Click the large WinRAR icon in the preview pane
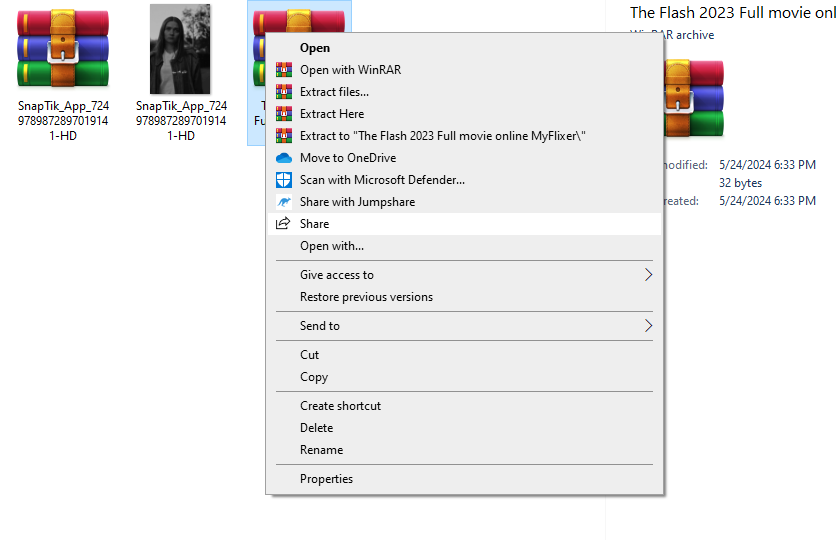 tap(694, 99)
